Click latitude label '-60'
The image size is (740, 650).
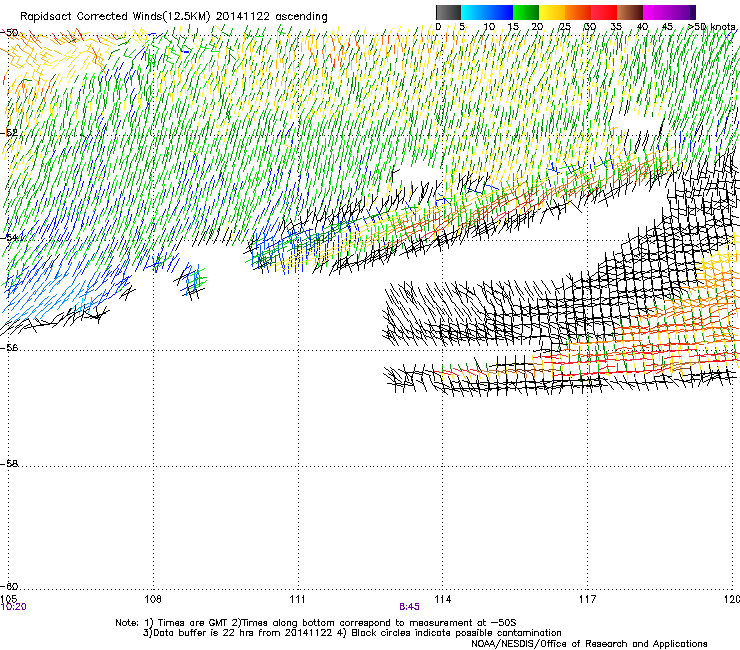9,586
